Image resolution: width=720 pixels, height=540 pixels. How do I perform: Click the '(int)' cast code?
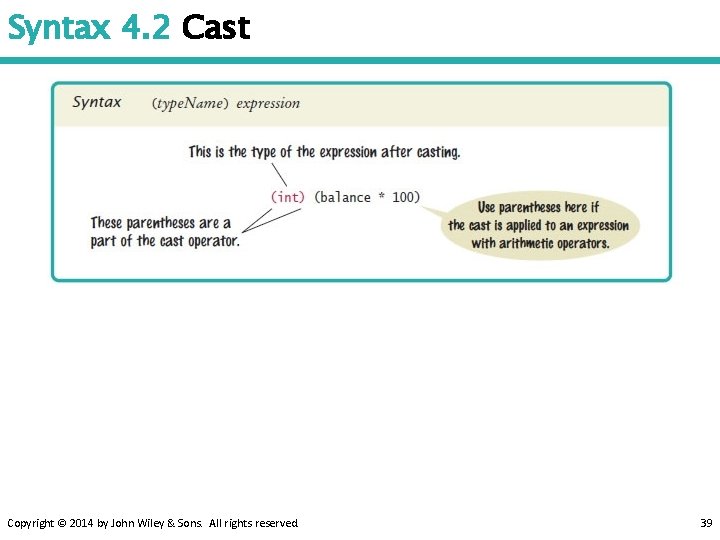tap(287, 197)
